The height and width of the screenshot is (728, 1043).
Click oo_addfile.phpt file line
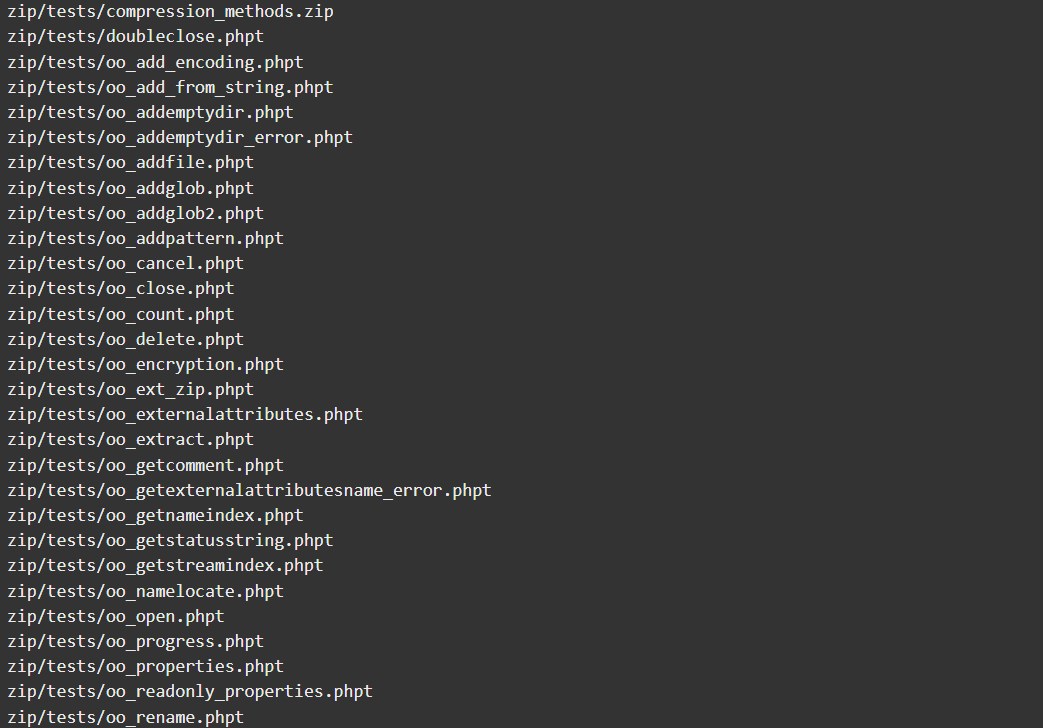pyautogui.click(x=130, y=162)
